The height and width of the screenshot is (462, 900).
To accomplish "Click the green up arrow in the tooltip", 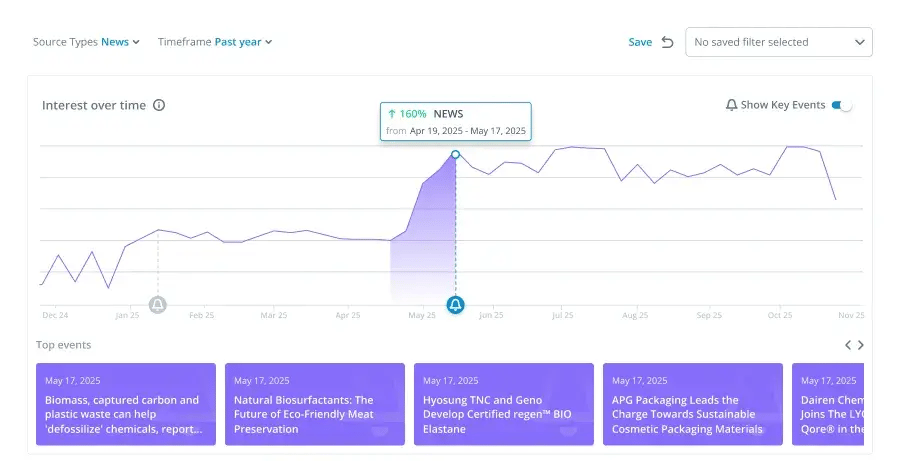I will (392, 114).
